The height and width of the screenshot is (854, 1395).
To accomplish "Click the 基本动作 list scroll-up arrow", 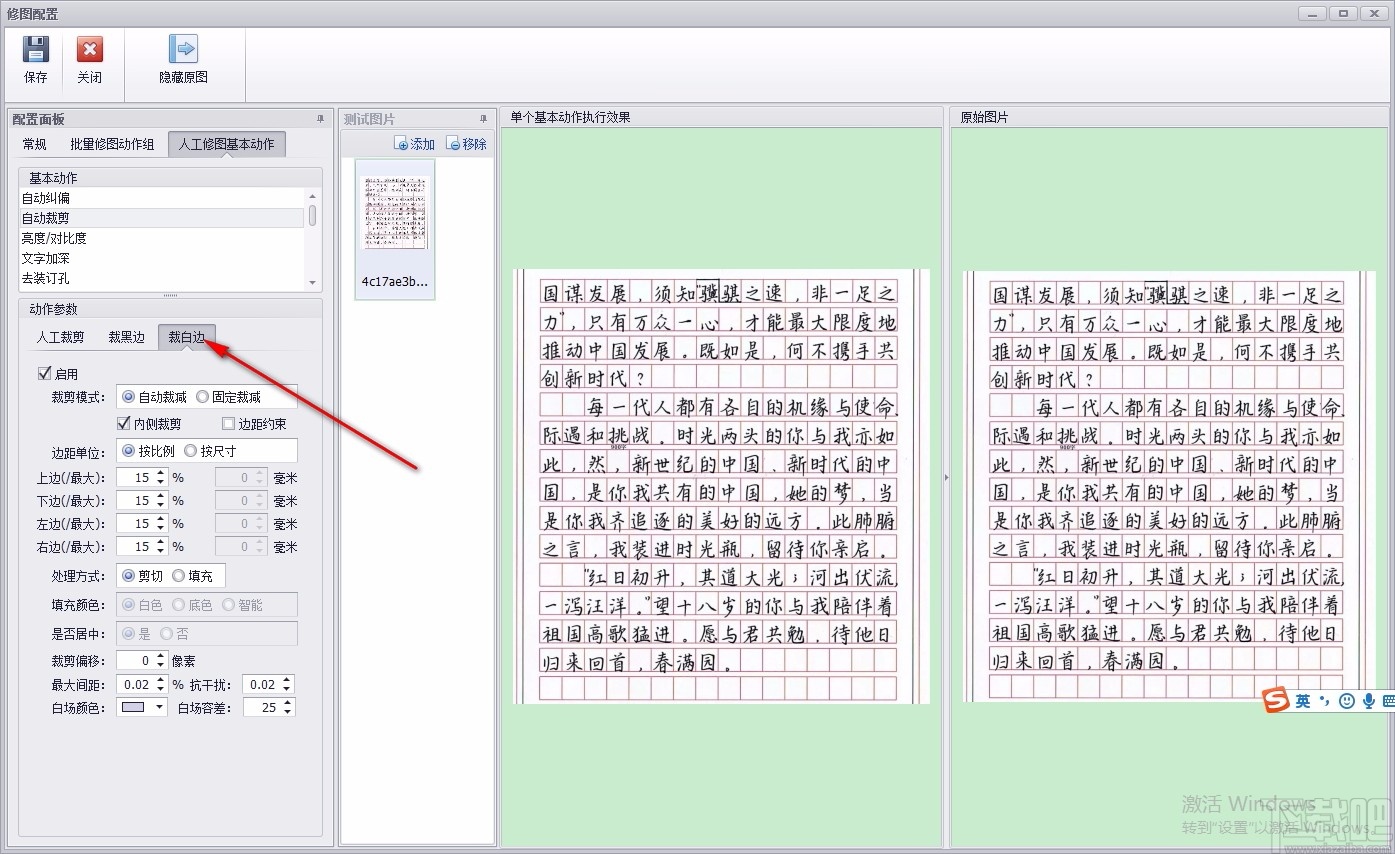I will pos(312,196).
